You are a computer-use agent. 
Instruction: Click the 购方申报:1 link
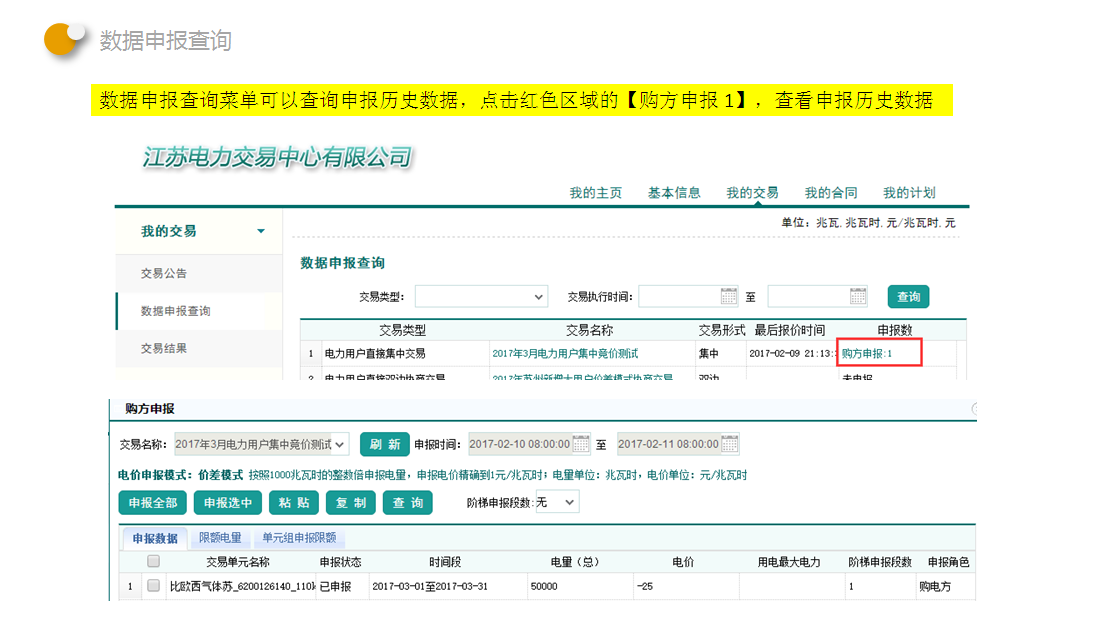[867, 353]
